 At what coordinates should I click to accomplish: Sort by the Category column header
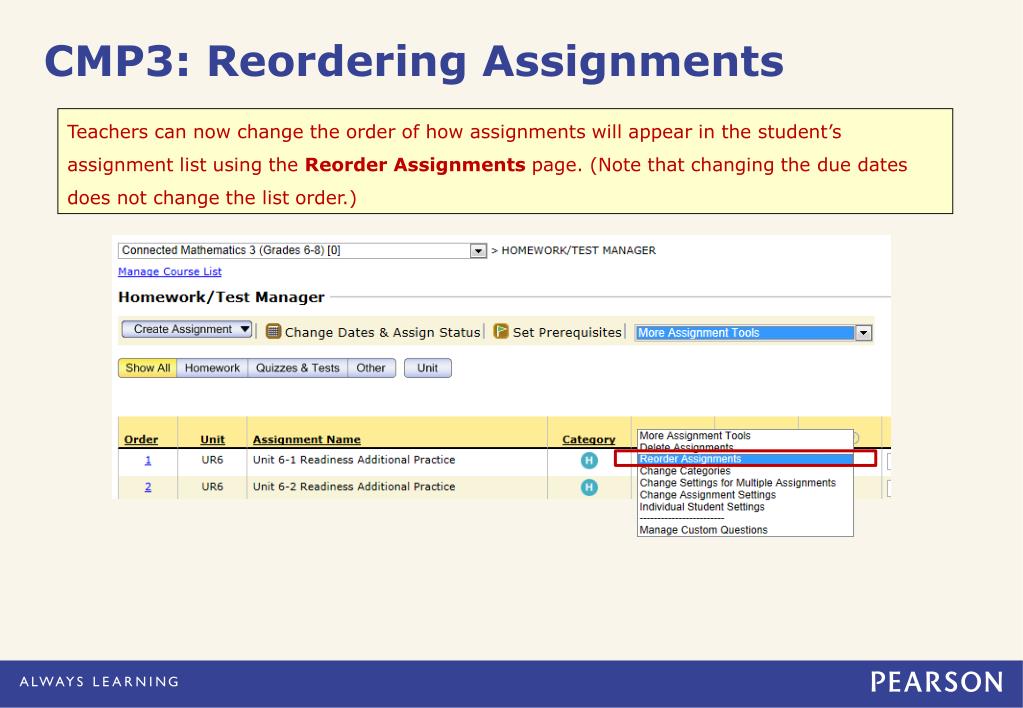(588, 440)
